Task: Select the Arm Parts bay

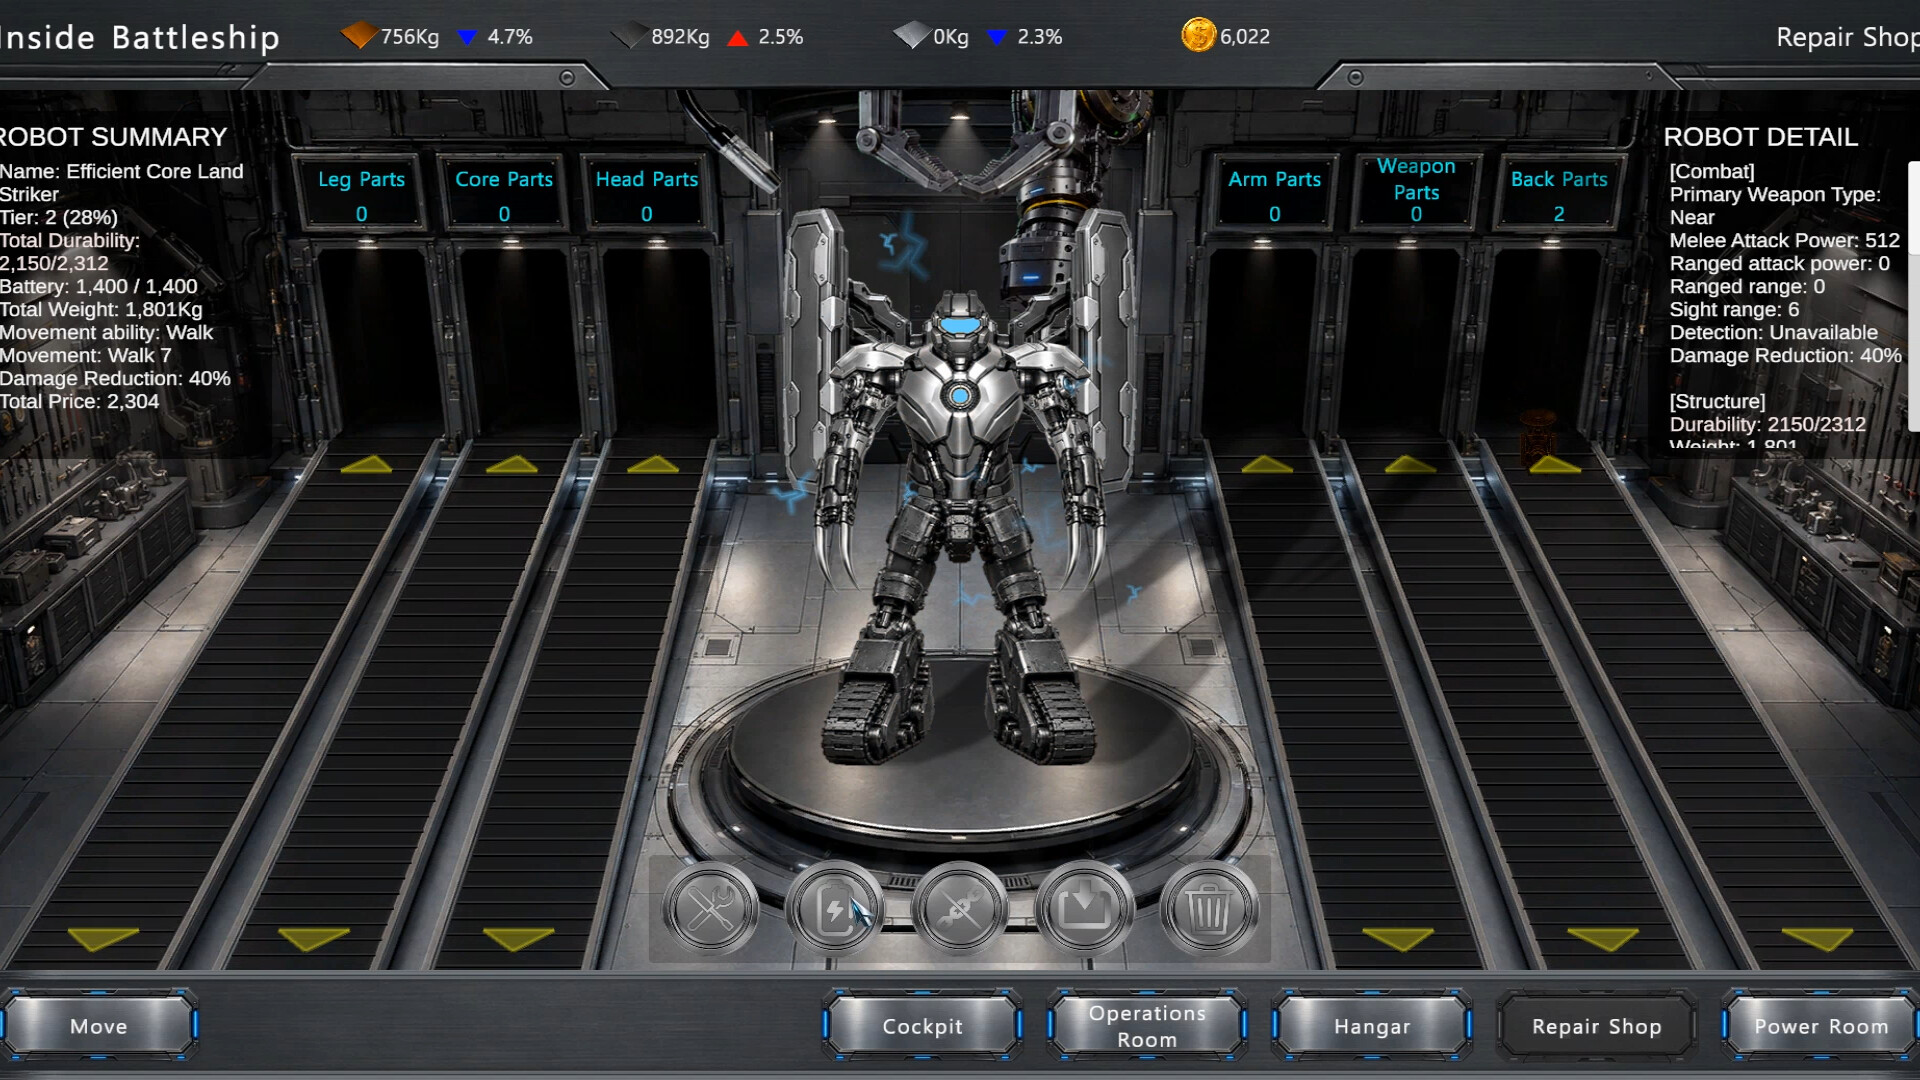Action: point(1275,194)
